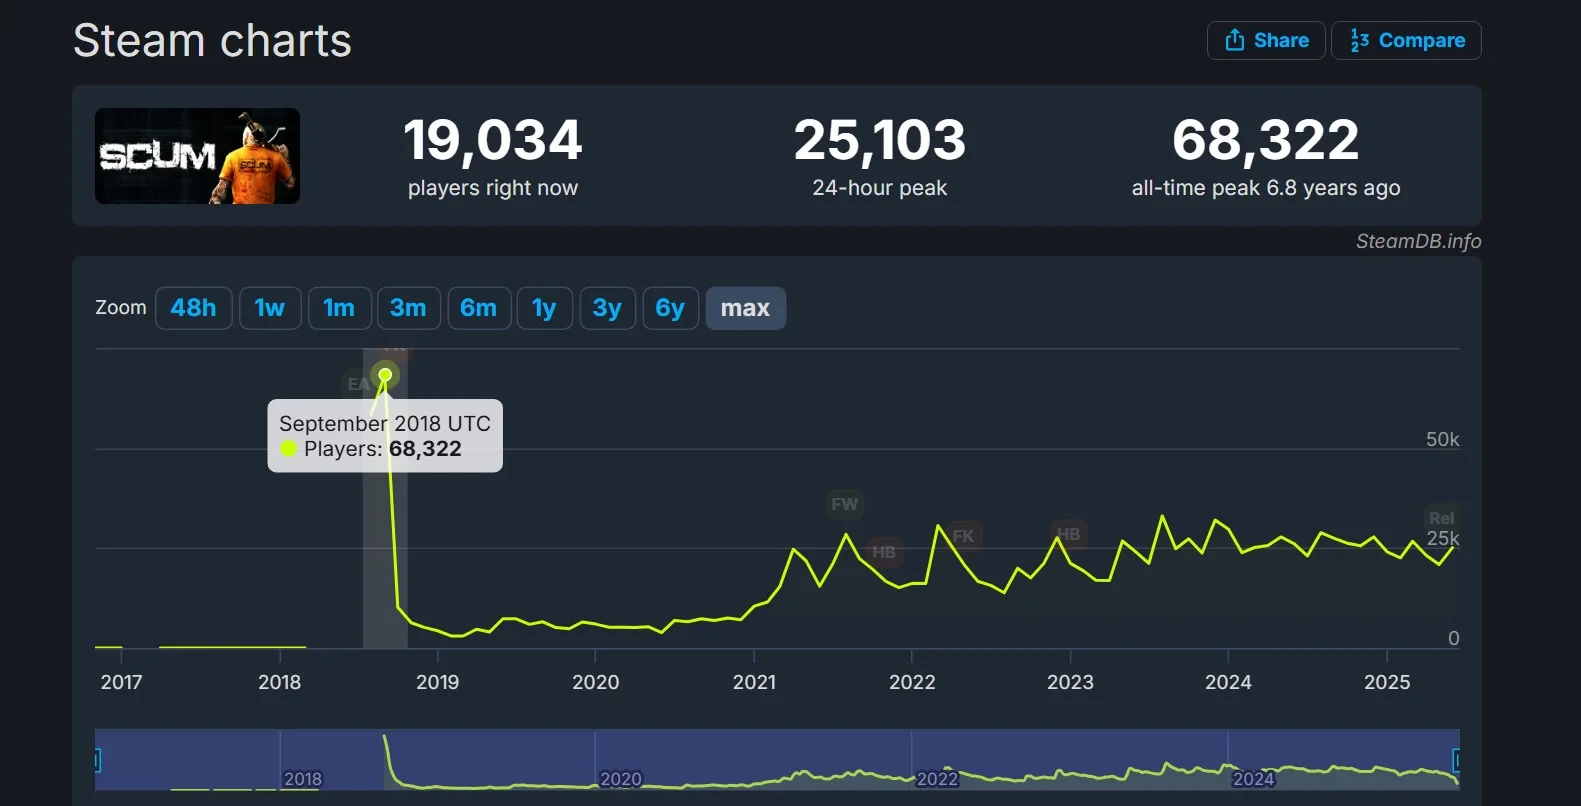Viewport: 1581px width, 806px height.
Task: Zoom chart to 1y
Action: [x=544, y=308]
